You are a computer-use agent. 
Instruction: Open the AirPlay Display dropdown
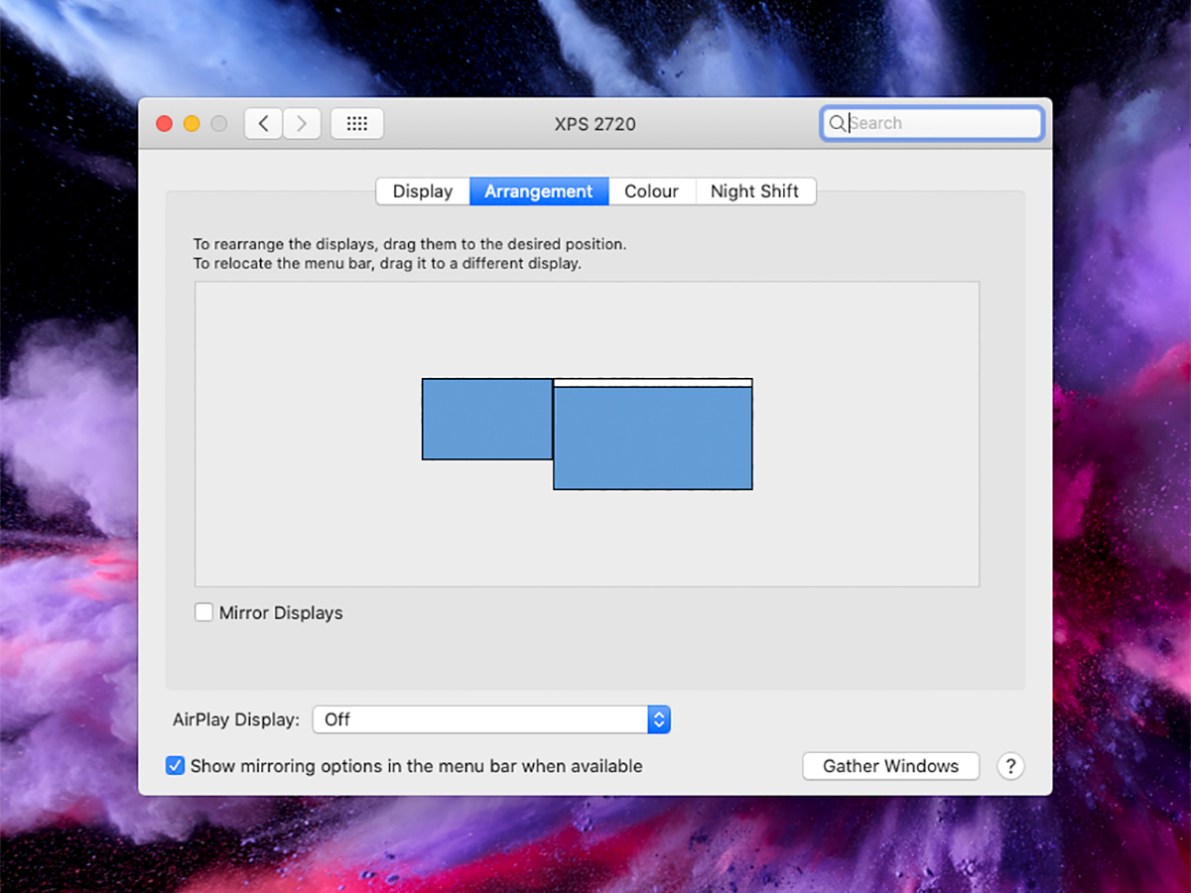(490, 719)
